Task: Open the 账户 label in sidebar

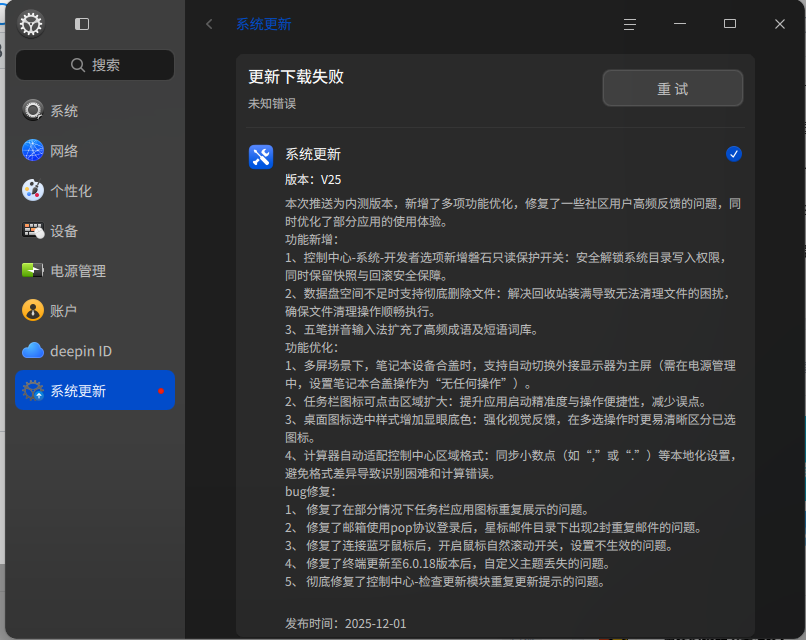Action: coord(64,311)
